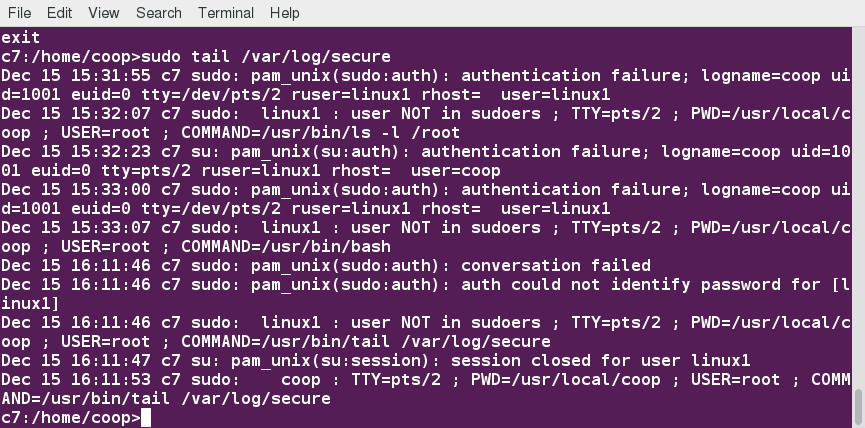Open the Help menu
The width and height of the screenshot is (865, 428).
(285, 13)
